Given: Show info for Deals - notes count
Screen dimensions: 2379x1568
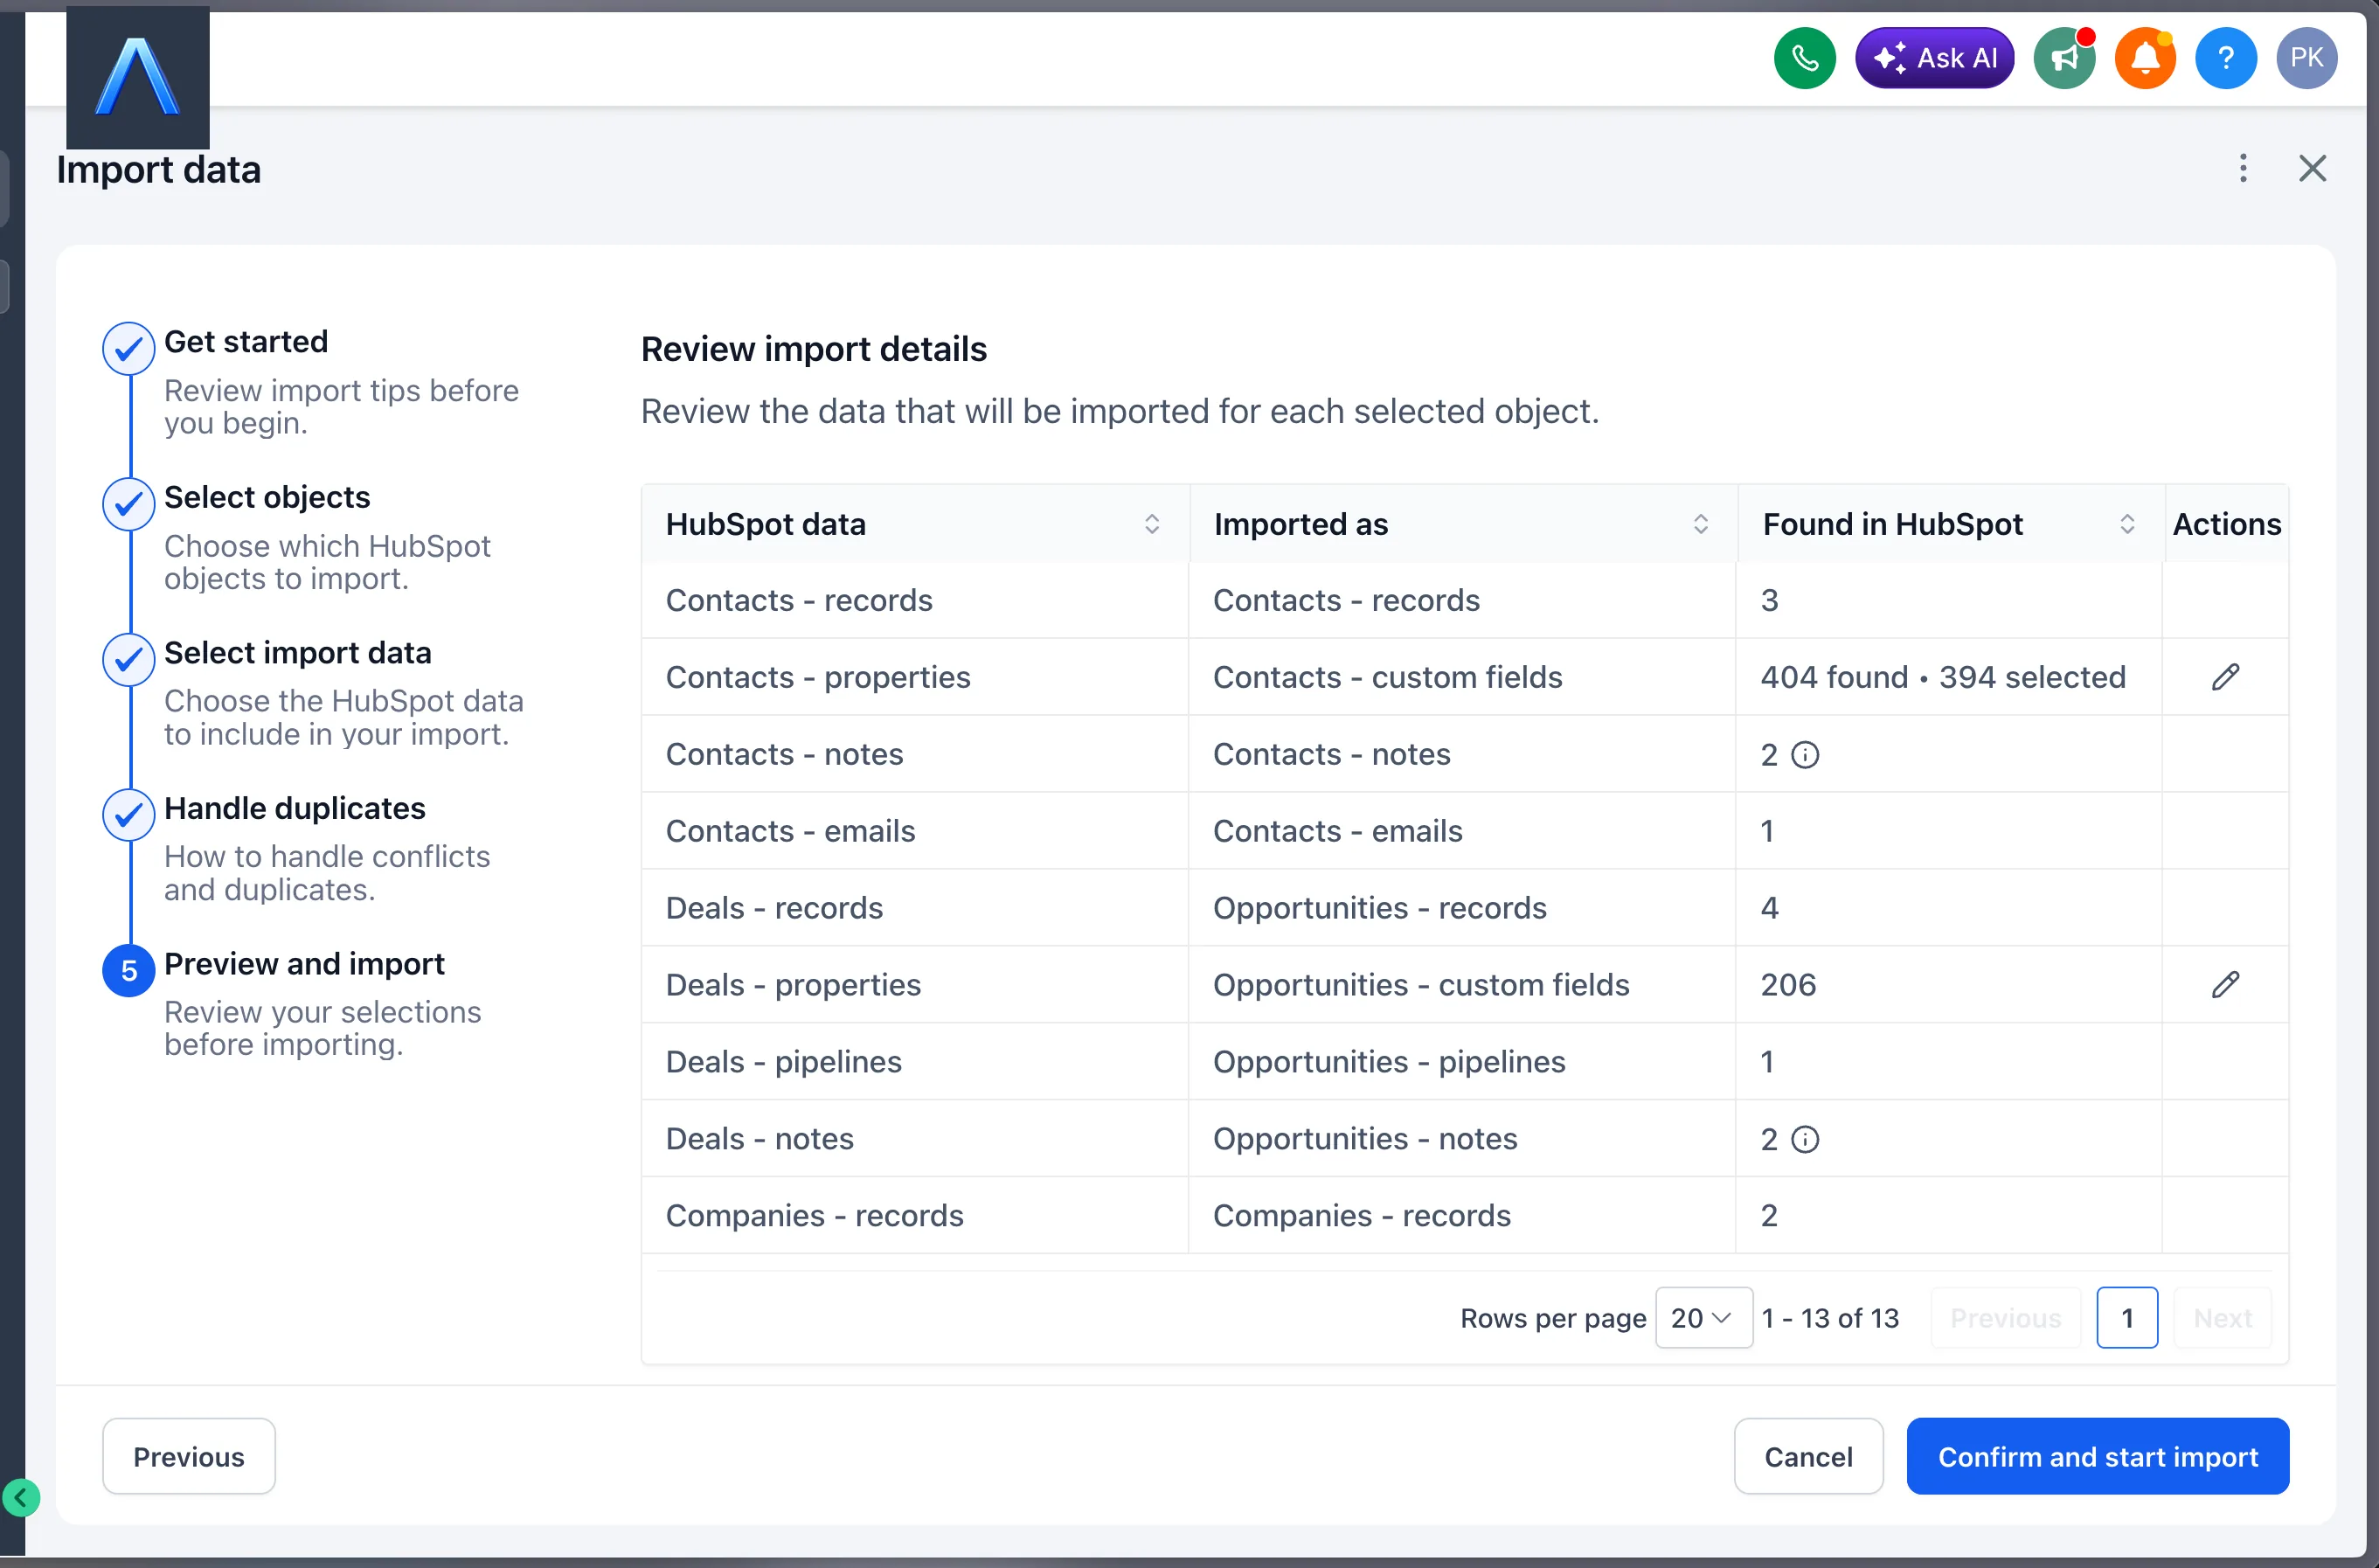Looking at the screenshot, I should 1805,1139.
